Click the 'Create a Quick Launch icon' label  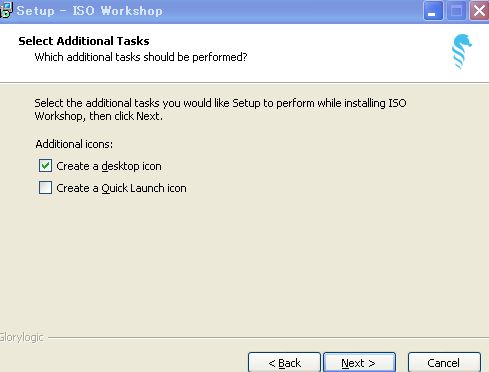121,188
